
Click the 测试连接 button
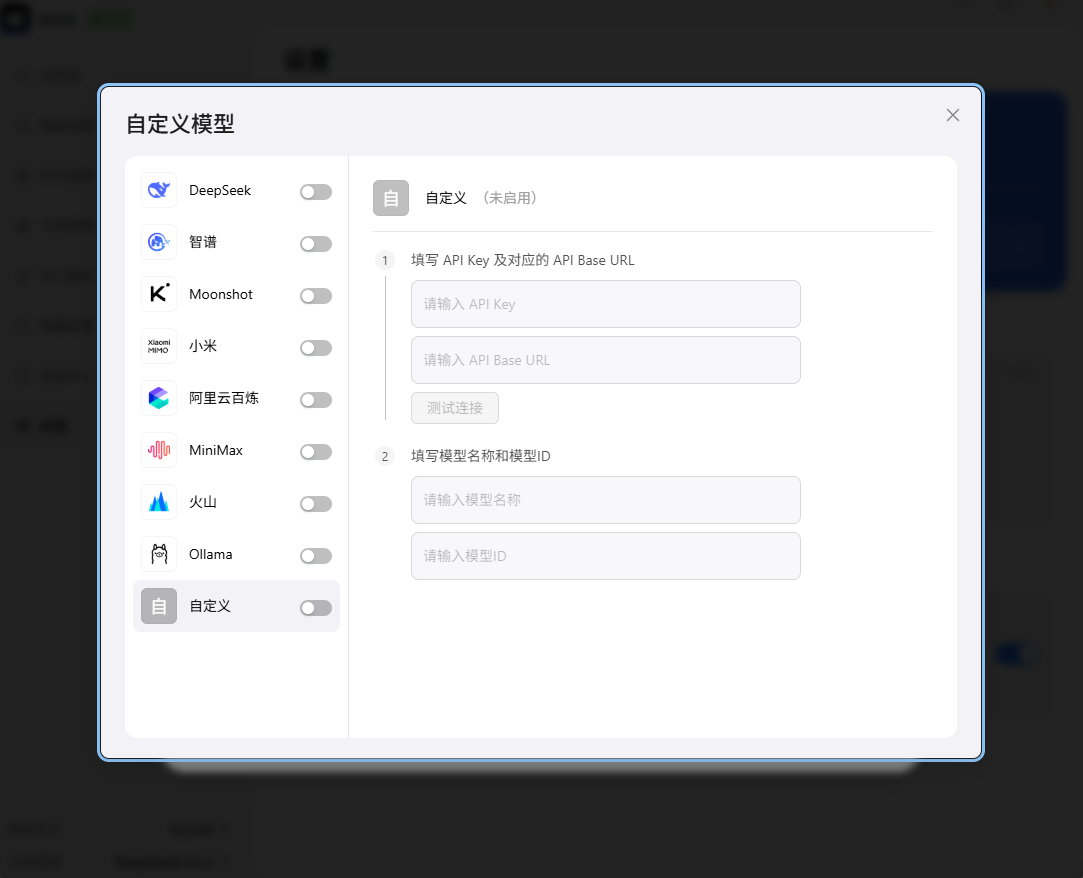(x=454, y=408)
